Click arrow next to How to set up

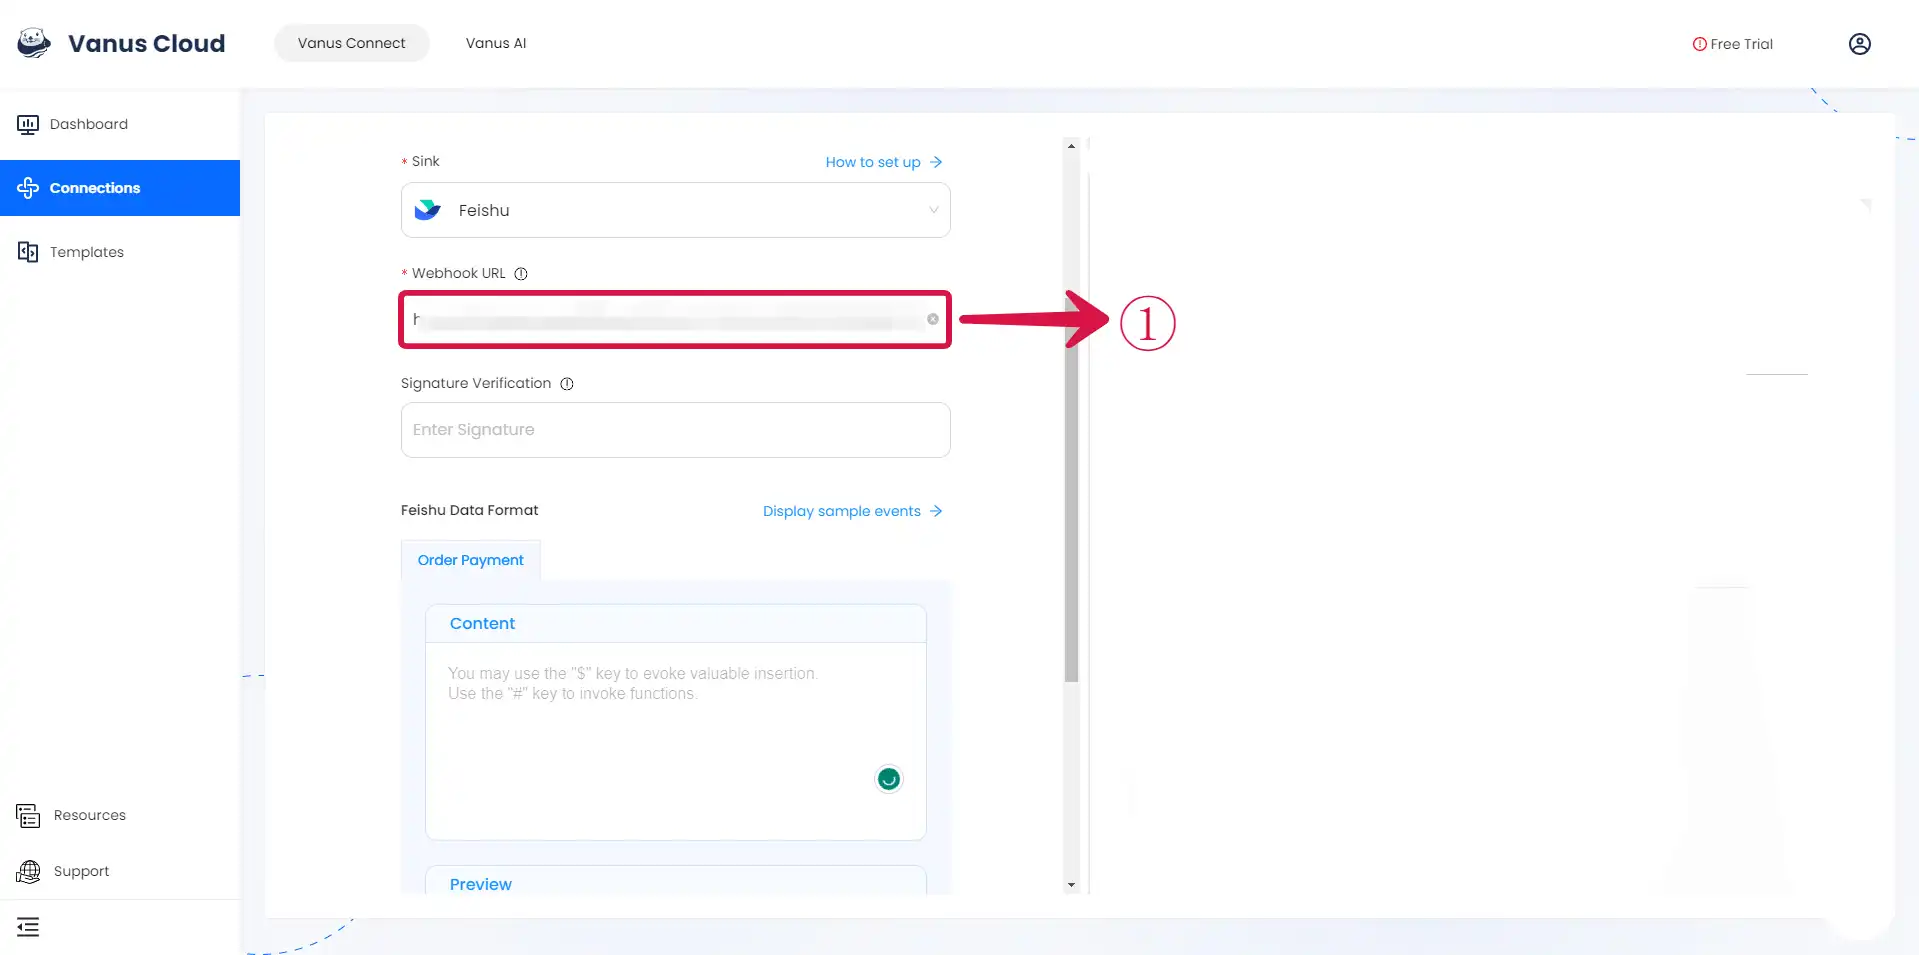pos(936,162)
